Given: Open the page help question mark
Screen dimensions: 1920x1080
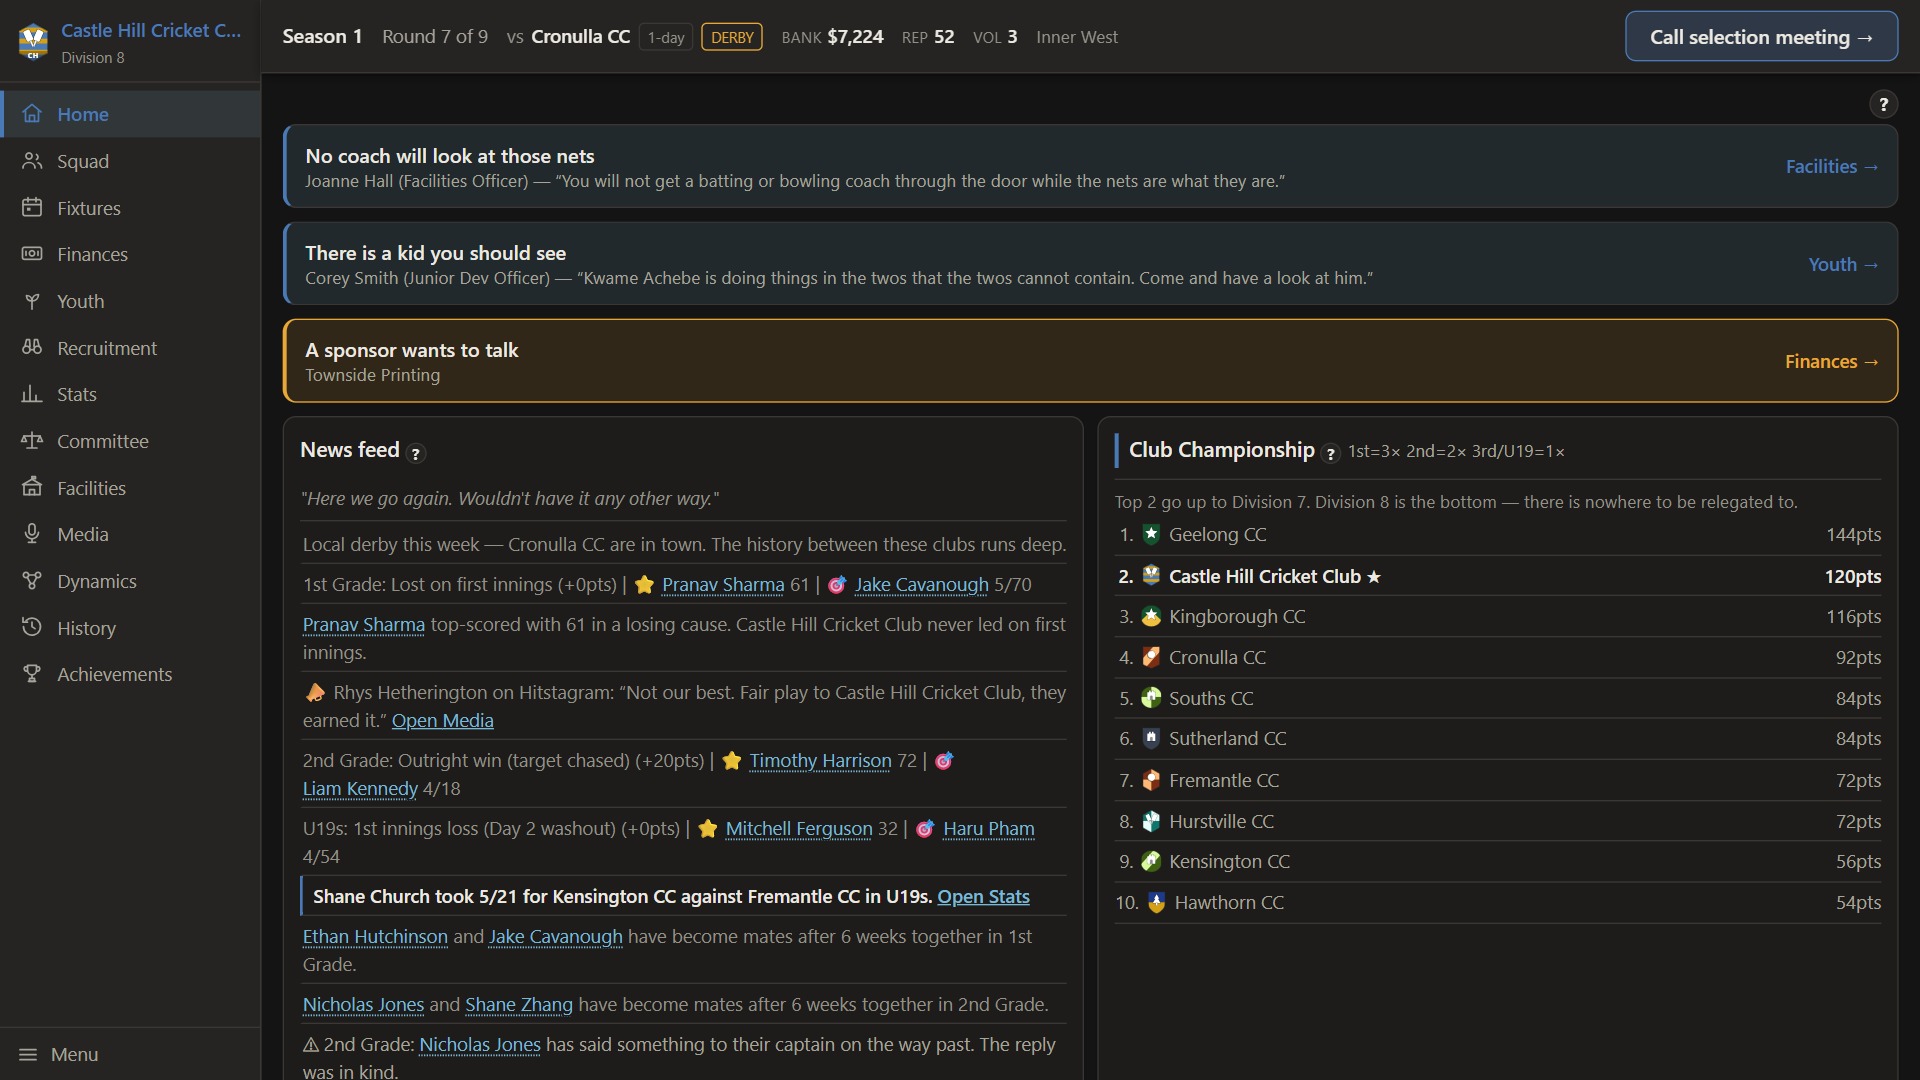Looking at the screenshot, I should 1883,104.
